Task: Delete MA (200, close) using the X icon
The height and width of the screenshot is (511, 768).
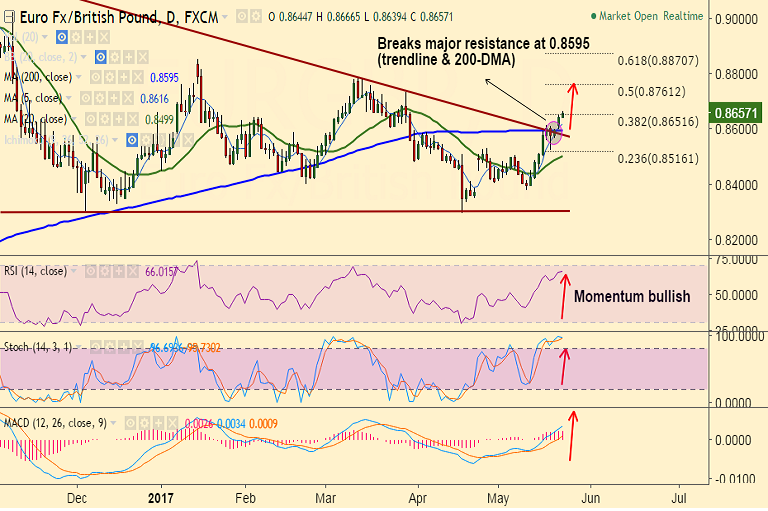Action: click(138, 77)
